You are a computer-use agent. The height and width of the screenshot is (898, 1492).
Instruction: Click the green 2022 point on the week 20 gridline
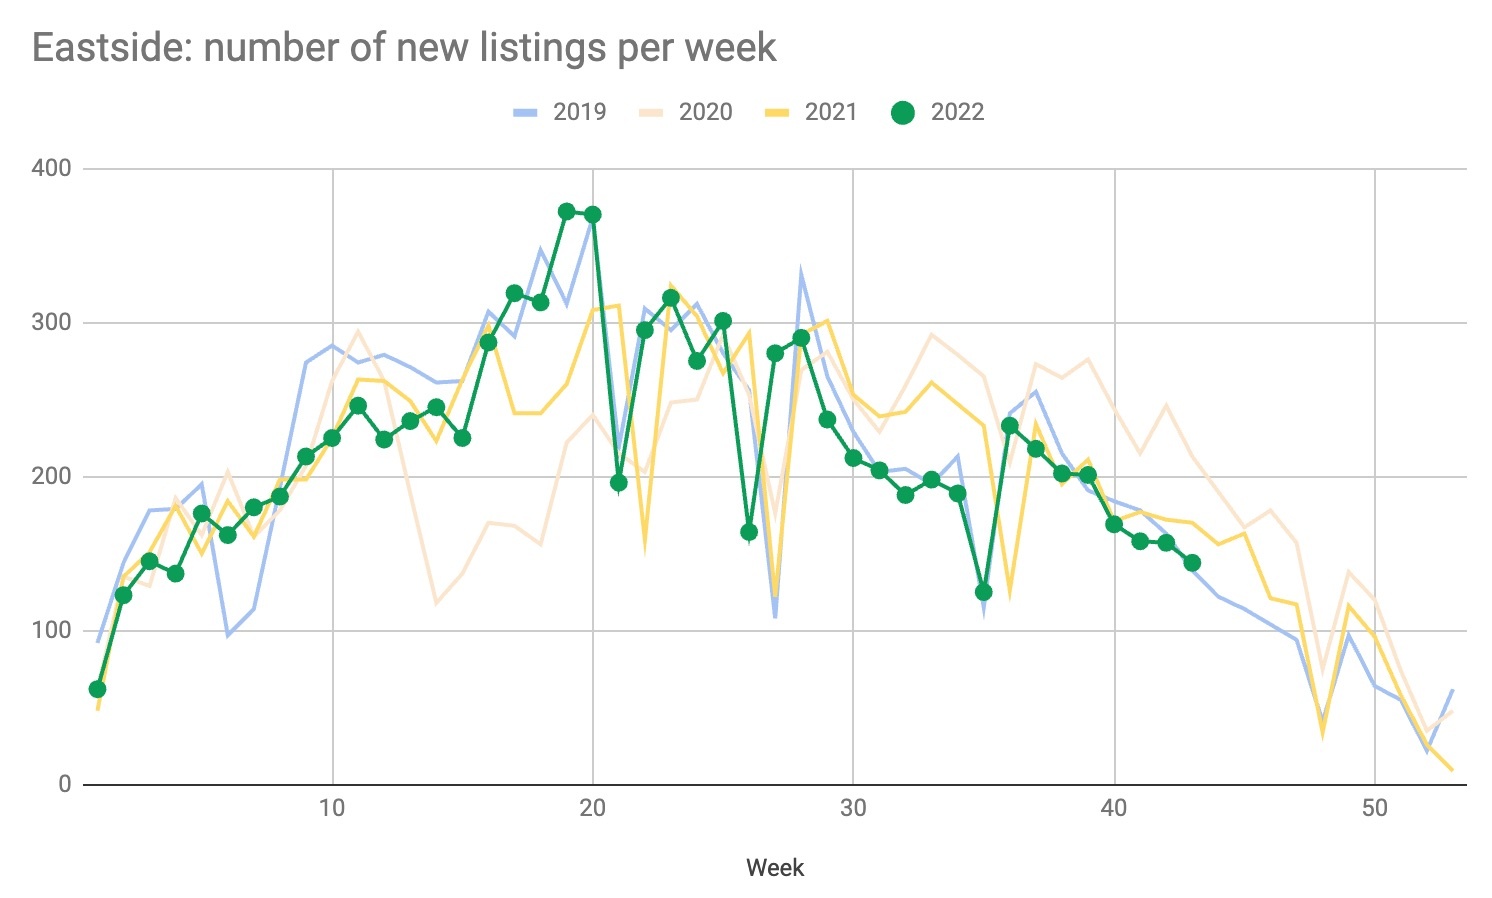592,214
